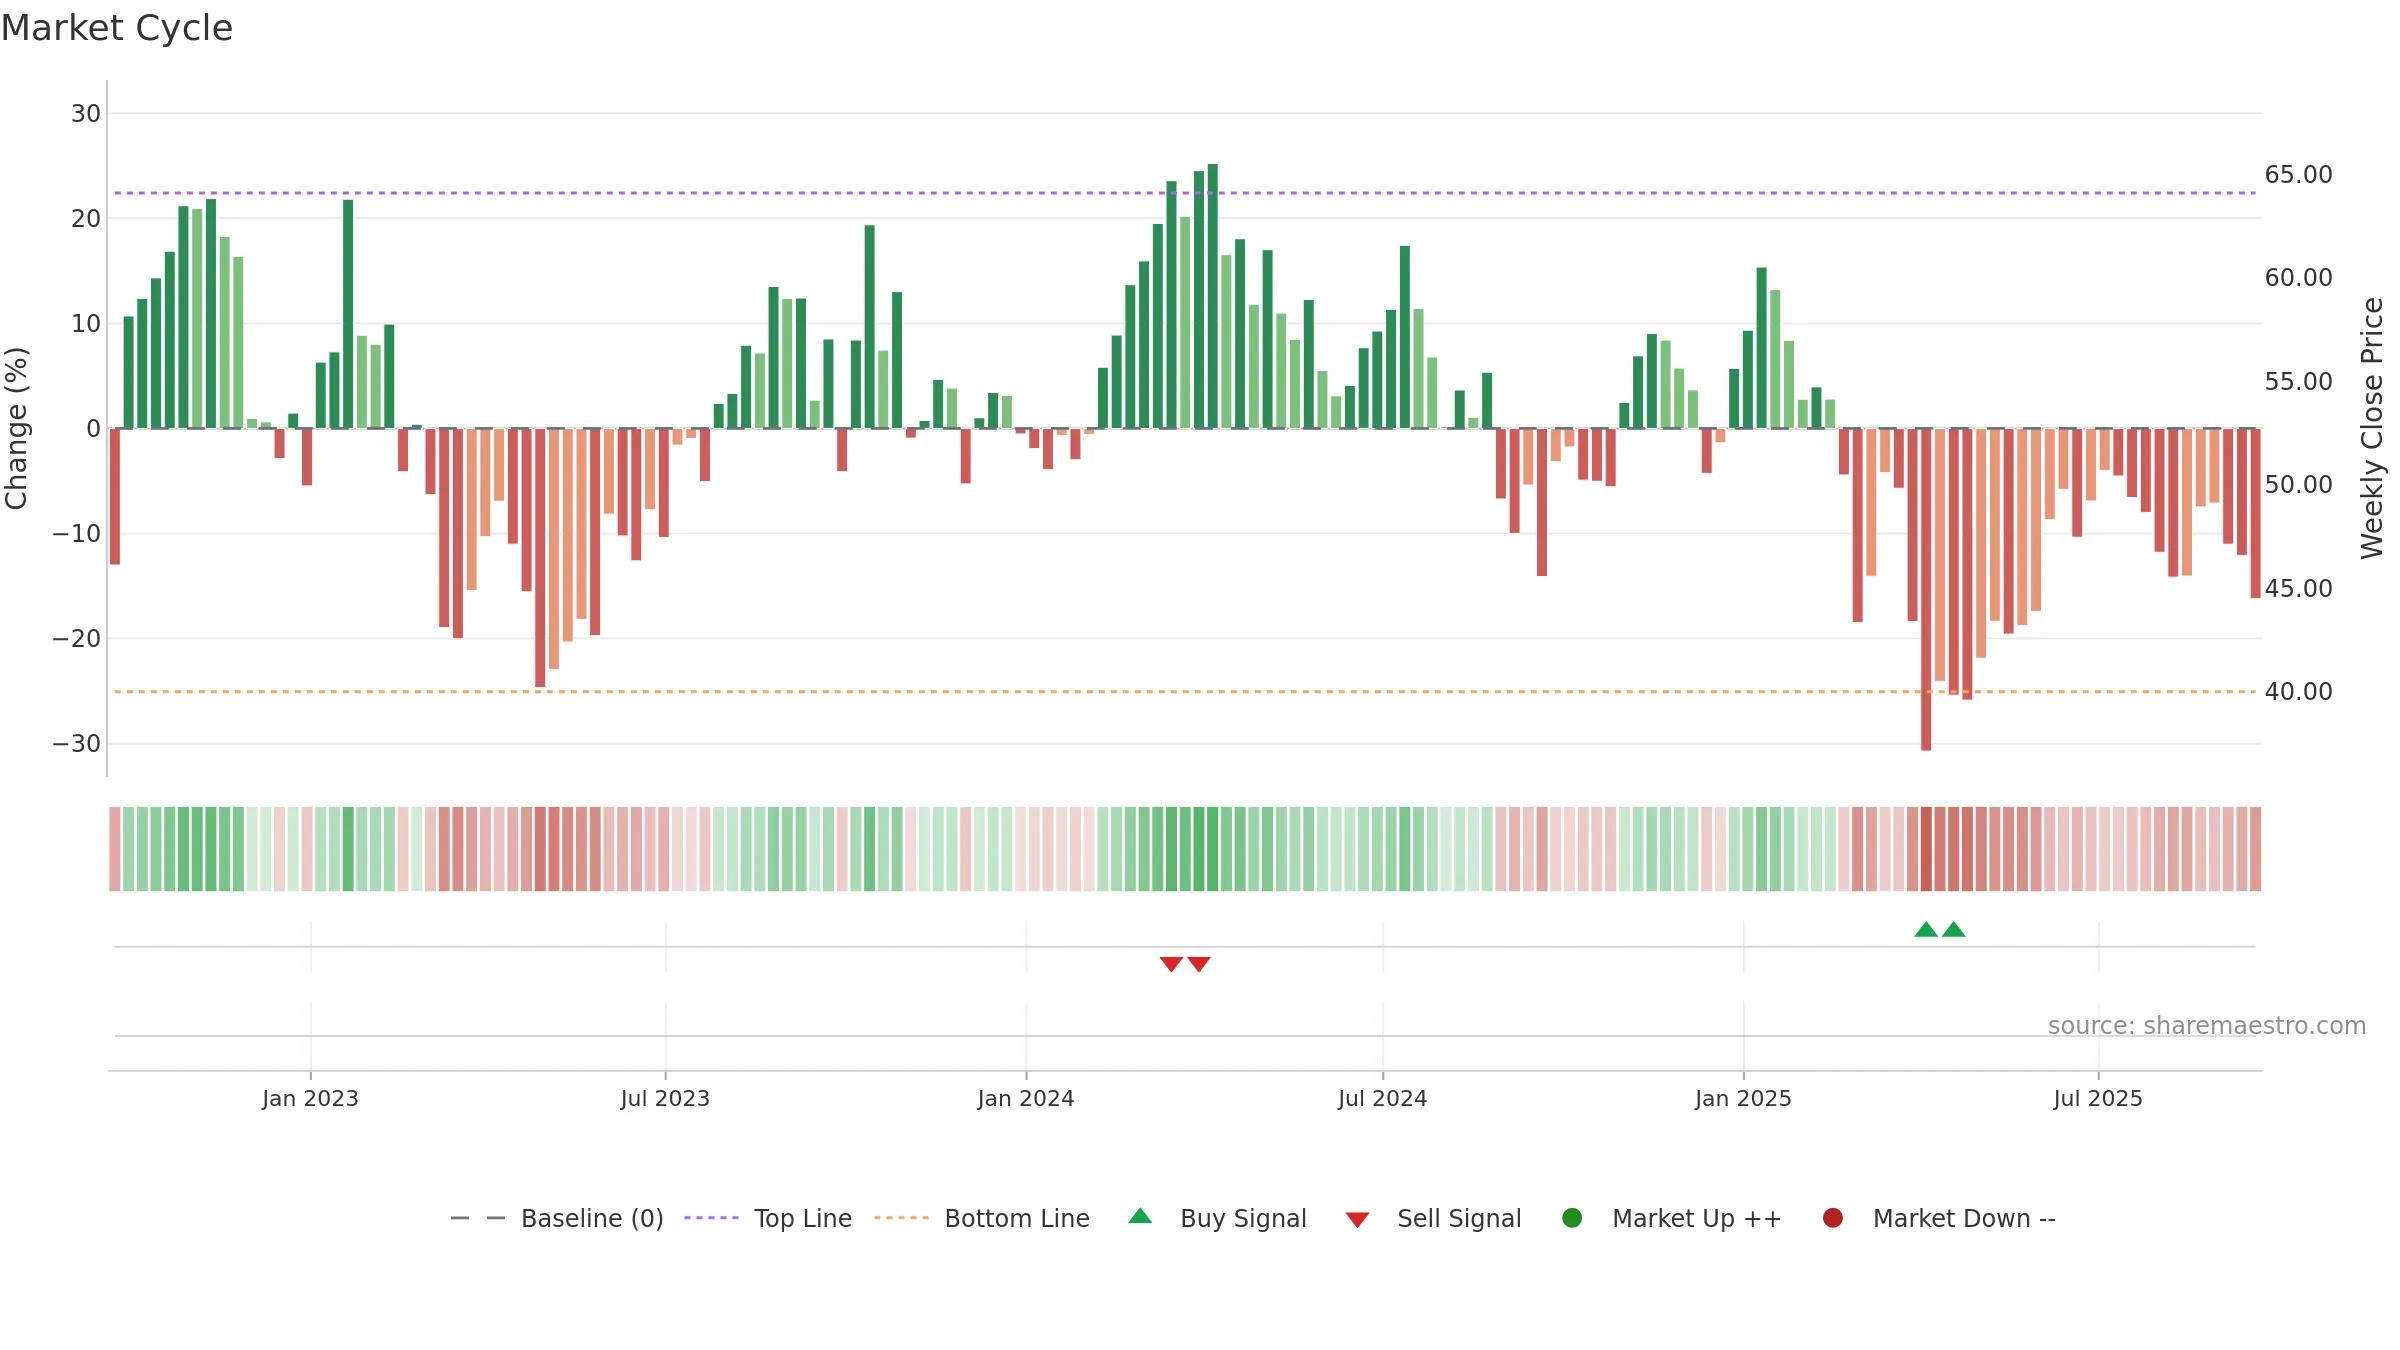Click the 50.00 price axis label
The height and width of the screenshot is (1350, 2400).
[2299, 485]
